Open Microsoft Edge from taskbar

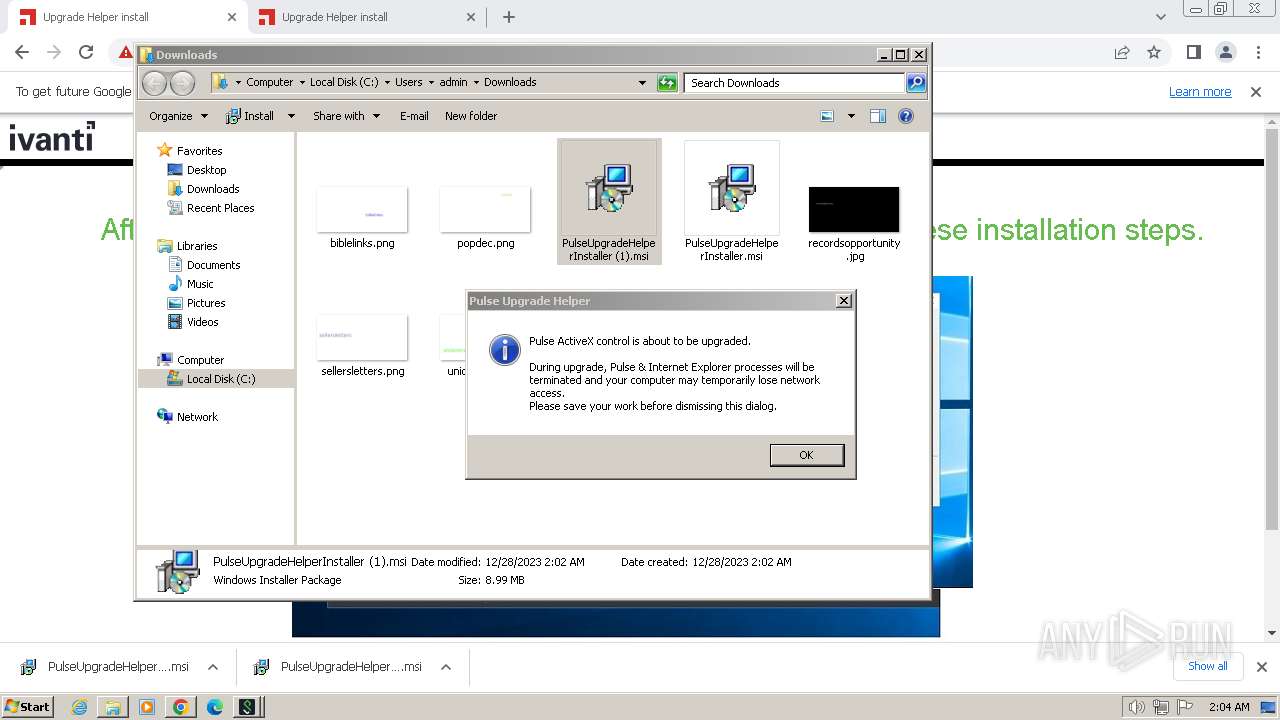click(x=215, y=707)
